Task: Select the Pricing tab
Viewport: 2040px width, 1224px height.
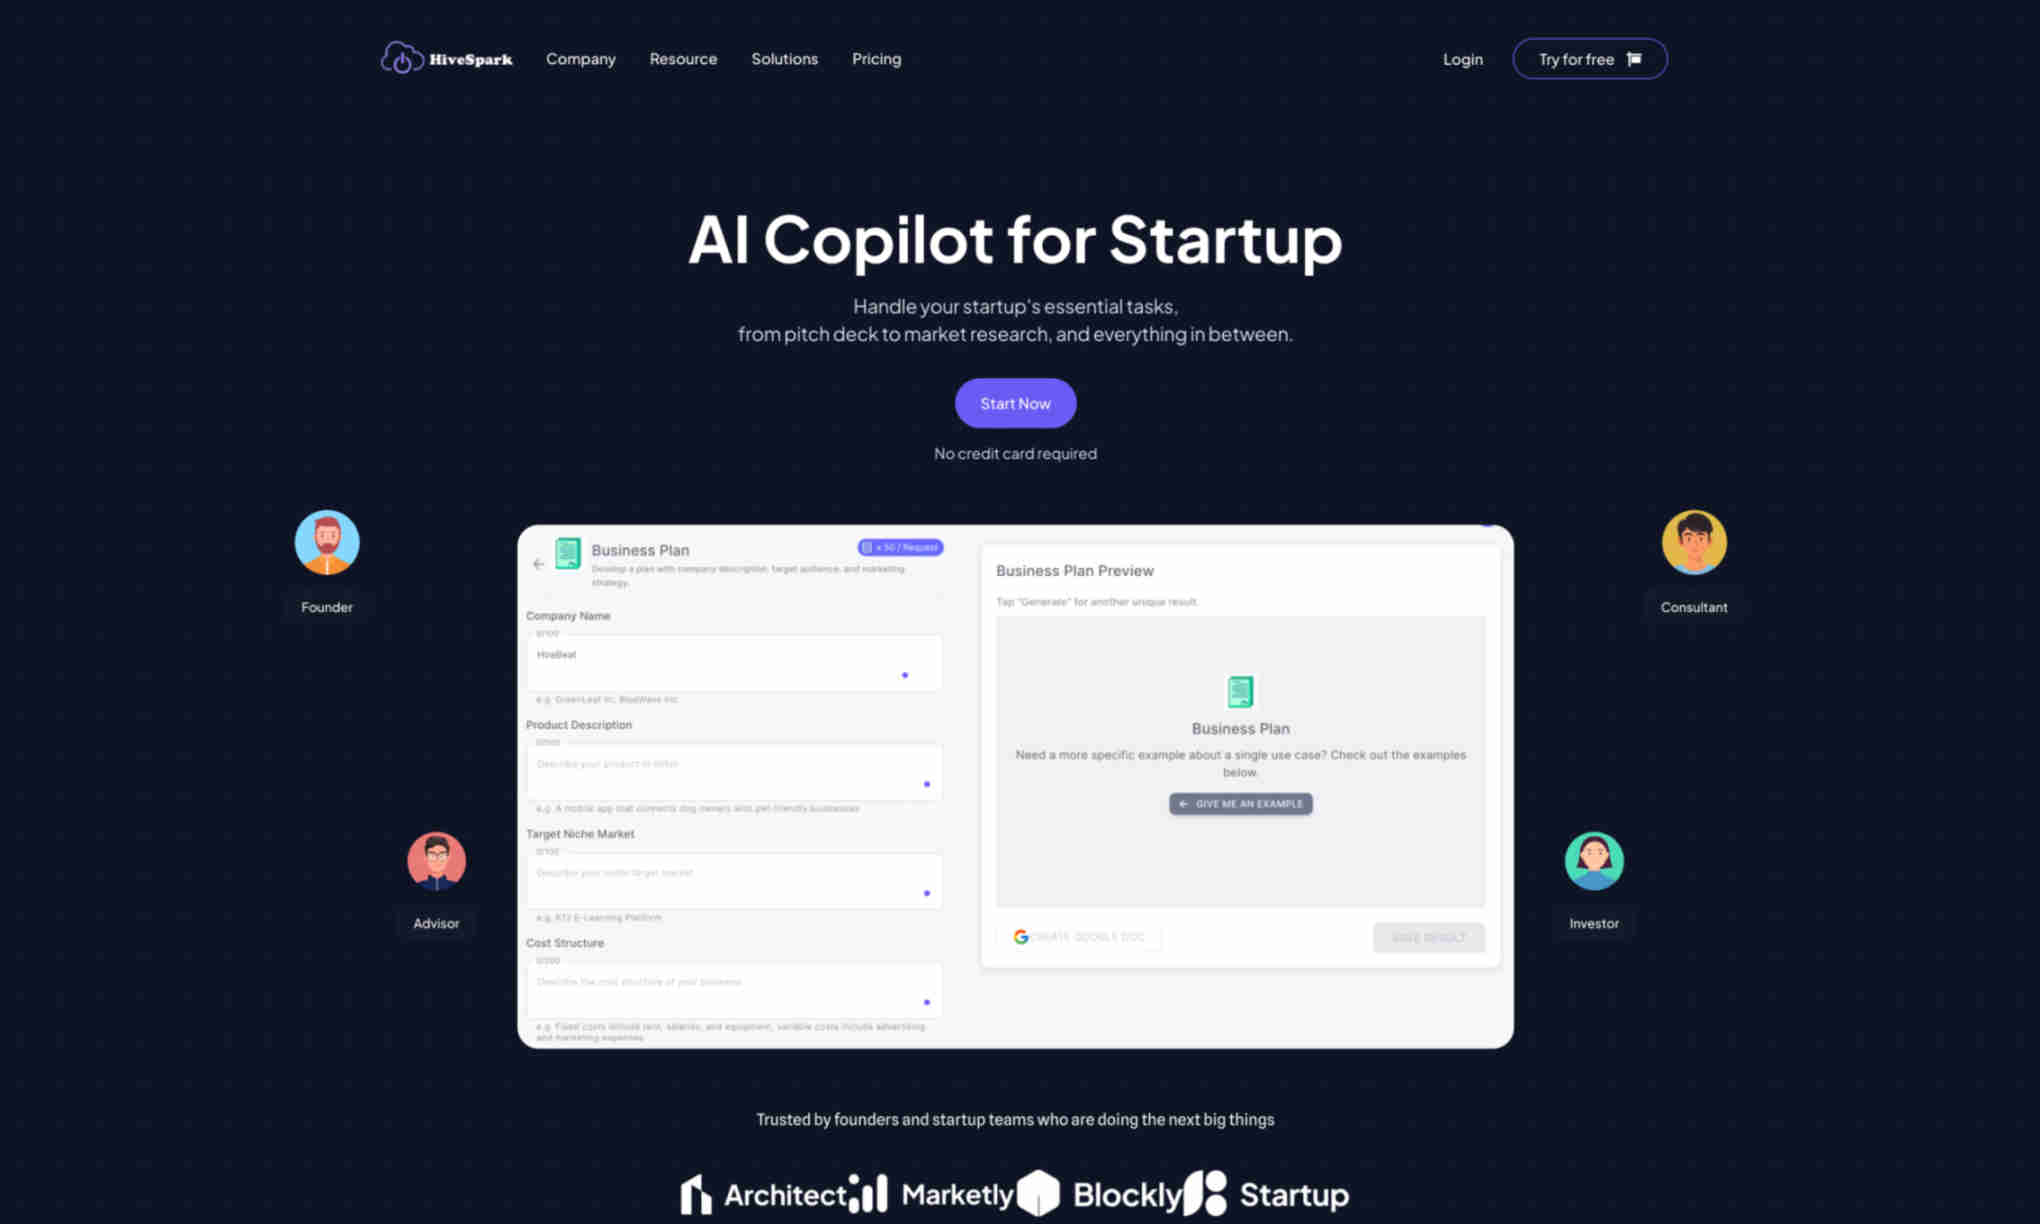Action: coord(876,58)
